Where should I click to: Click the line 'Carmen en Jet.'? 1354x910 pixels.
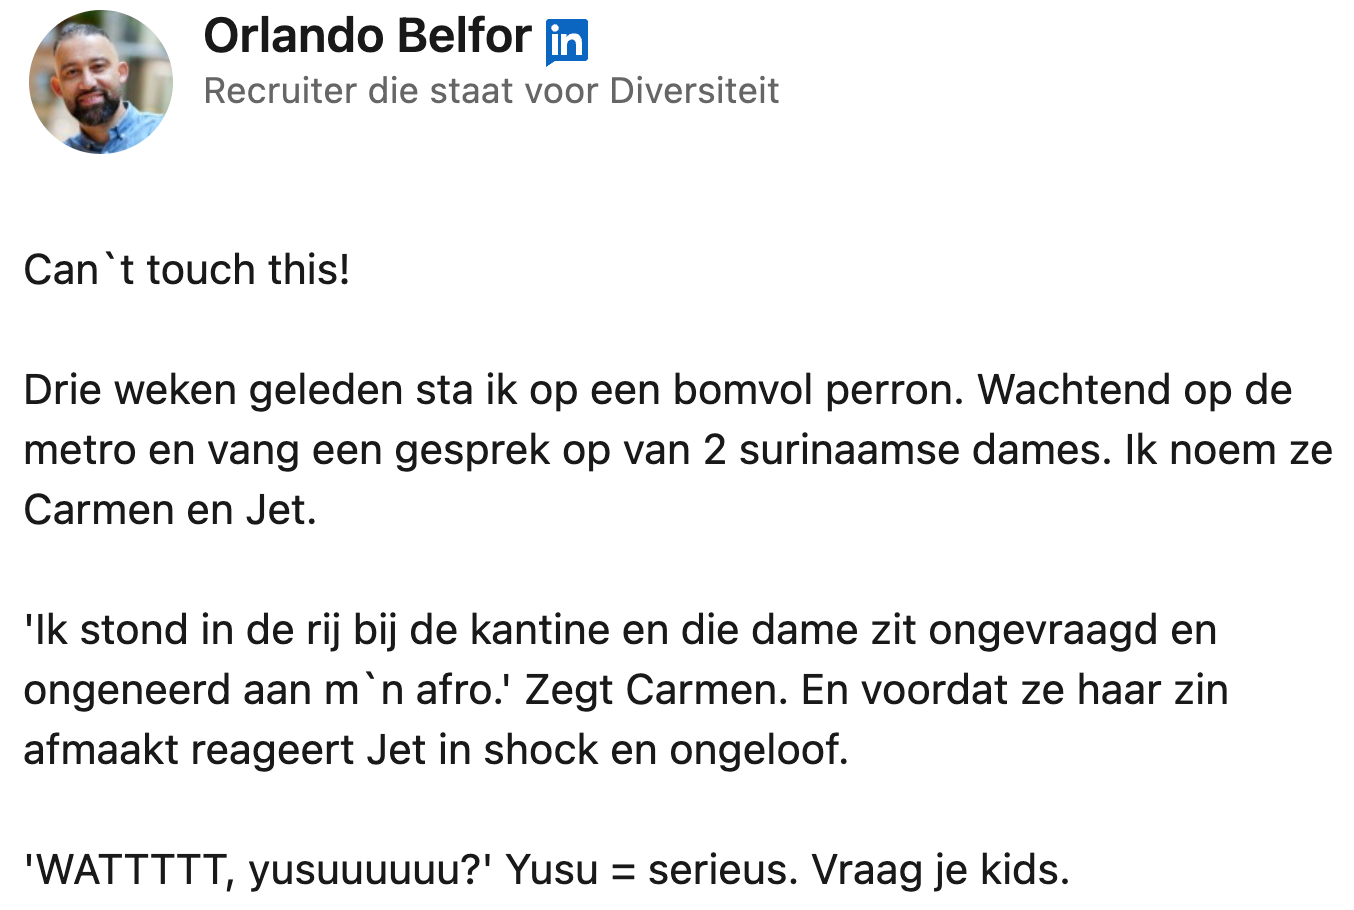point(170,510)
